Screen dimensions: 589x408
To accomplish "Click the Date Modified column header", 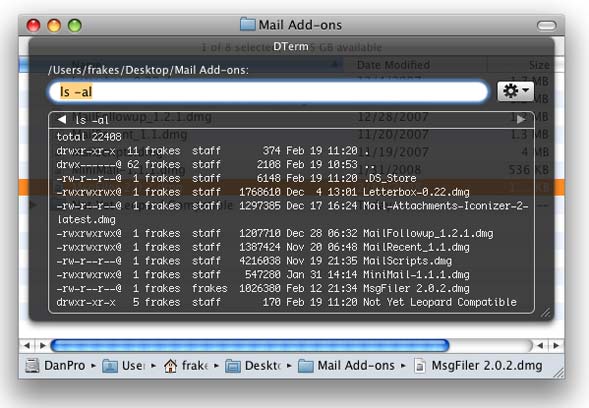I will click(x=393, y=65).
